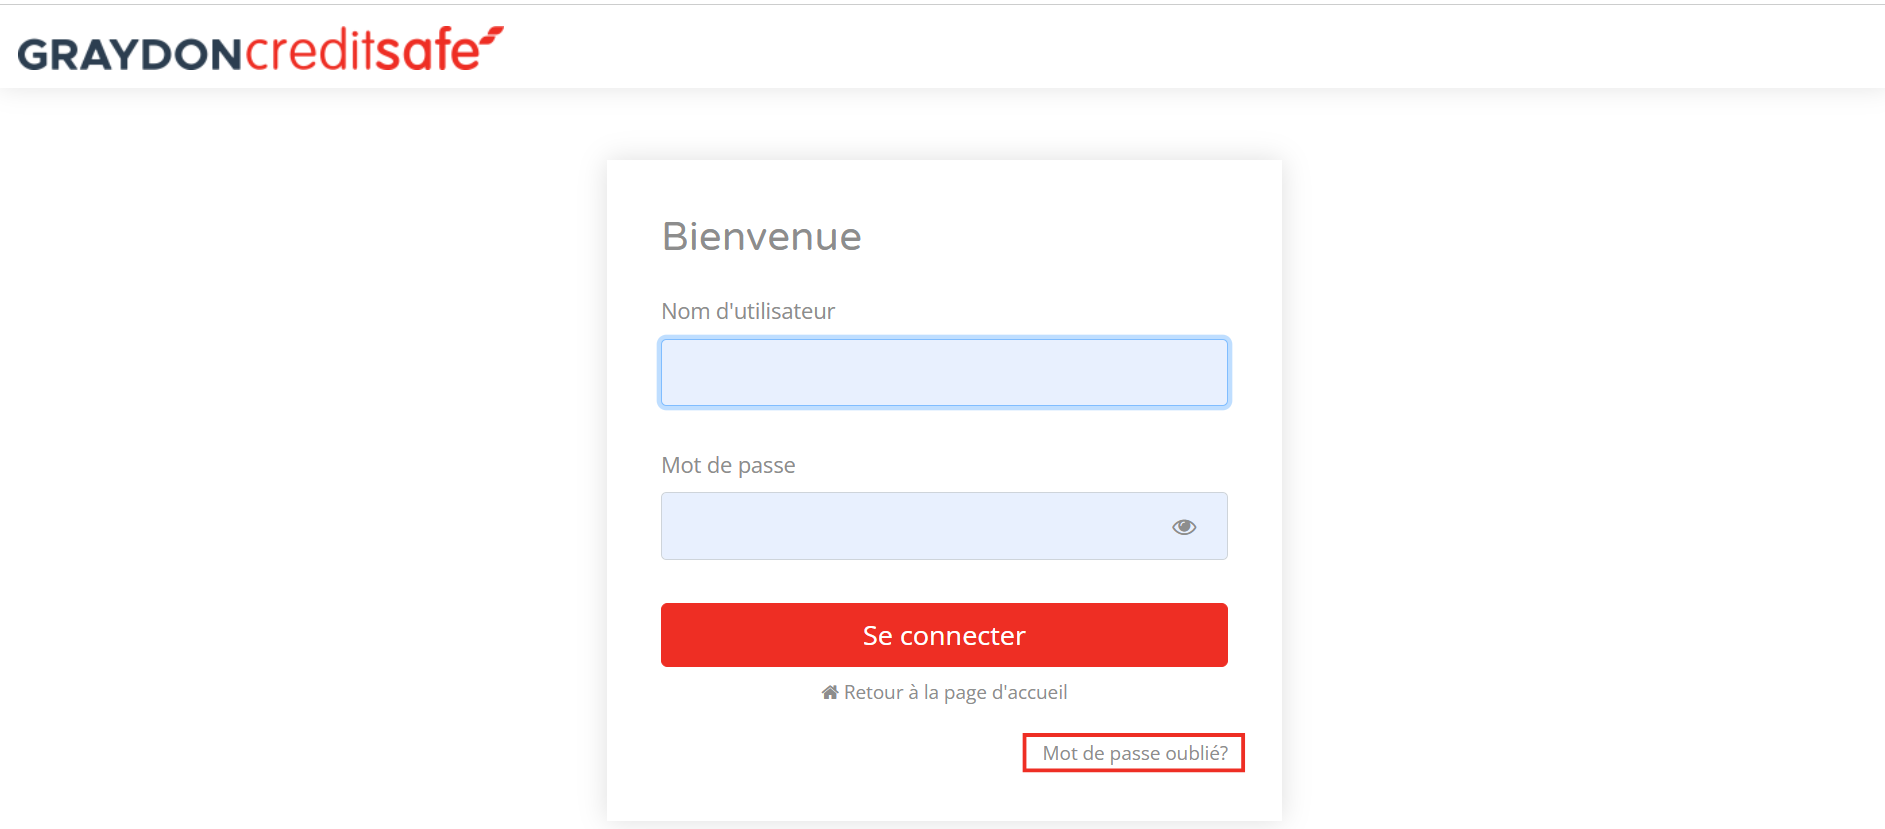Screen dimensions: 1885x829
Task: Open the Mot de passe oublié? link
Action: coord(1135,753)
